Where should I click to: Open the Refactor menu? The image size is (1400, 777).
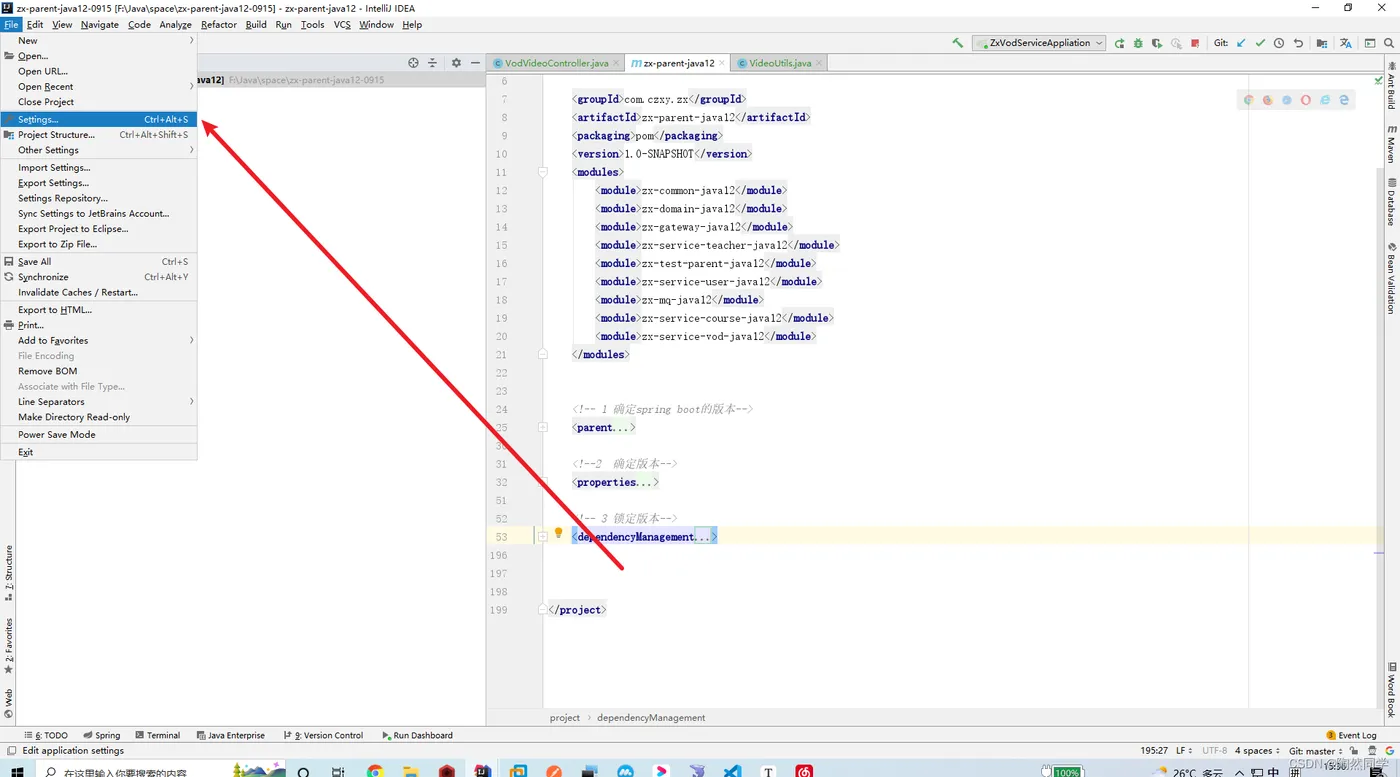pyautogui.click(x=219, y=25)
